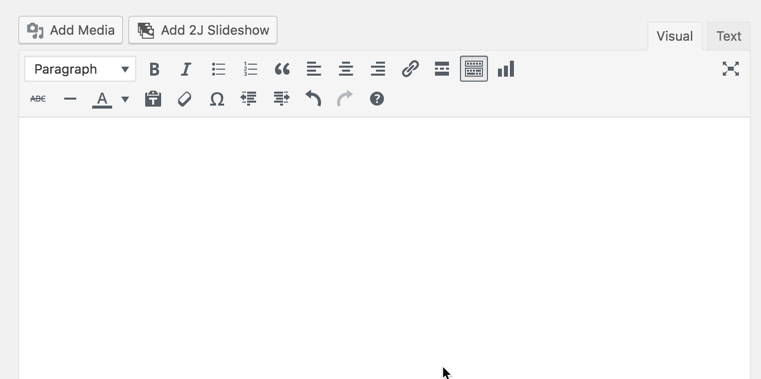Apply the text color button
This screenshot has width=761, height=379.
click(x=102, y=99)
